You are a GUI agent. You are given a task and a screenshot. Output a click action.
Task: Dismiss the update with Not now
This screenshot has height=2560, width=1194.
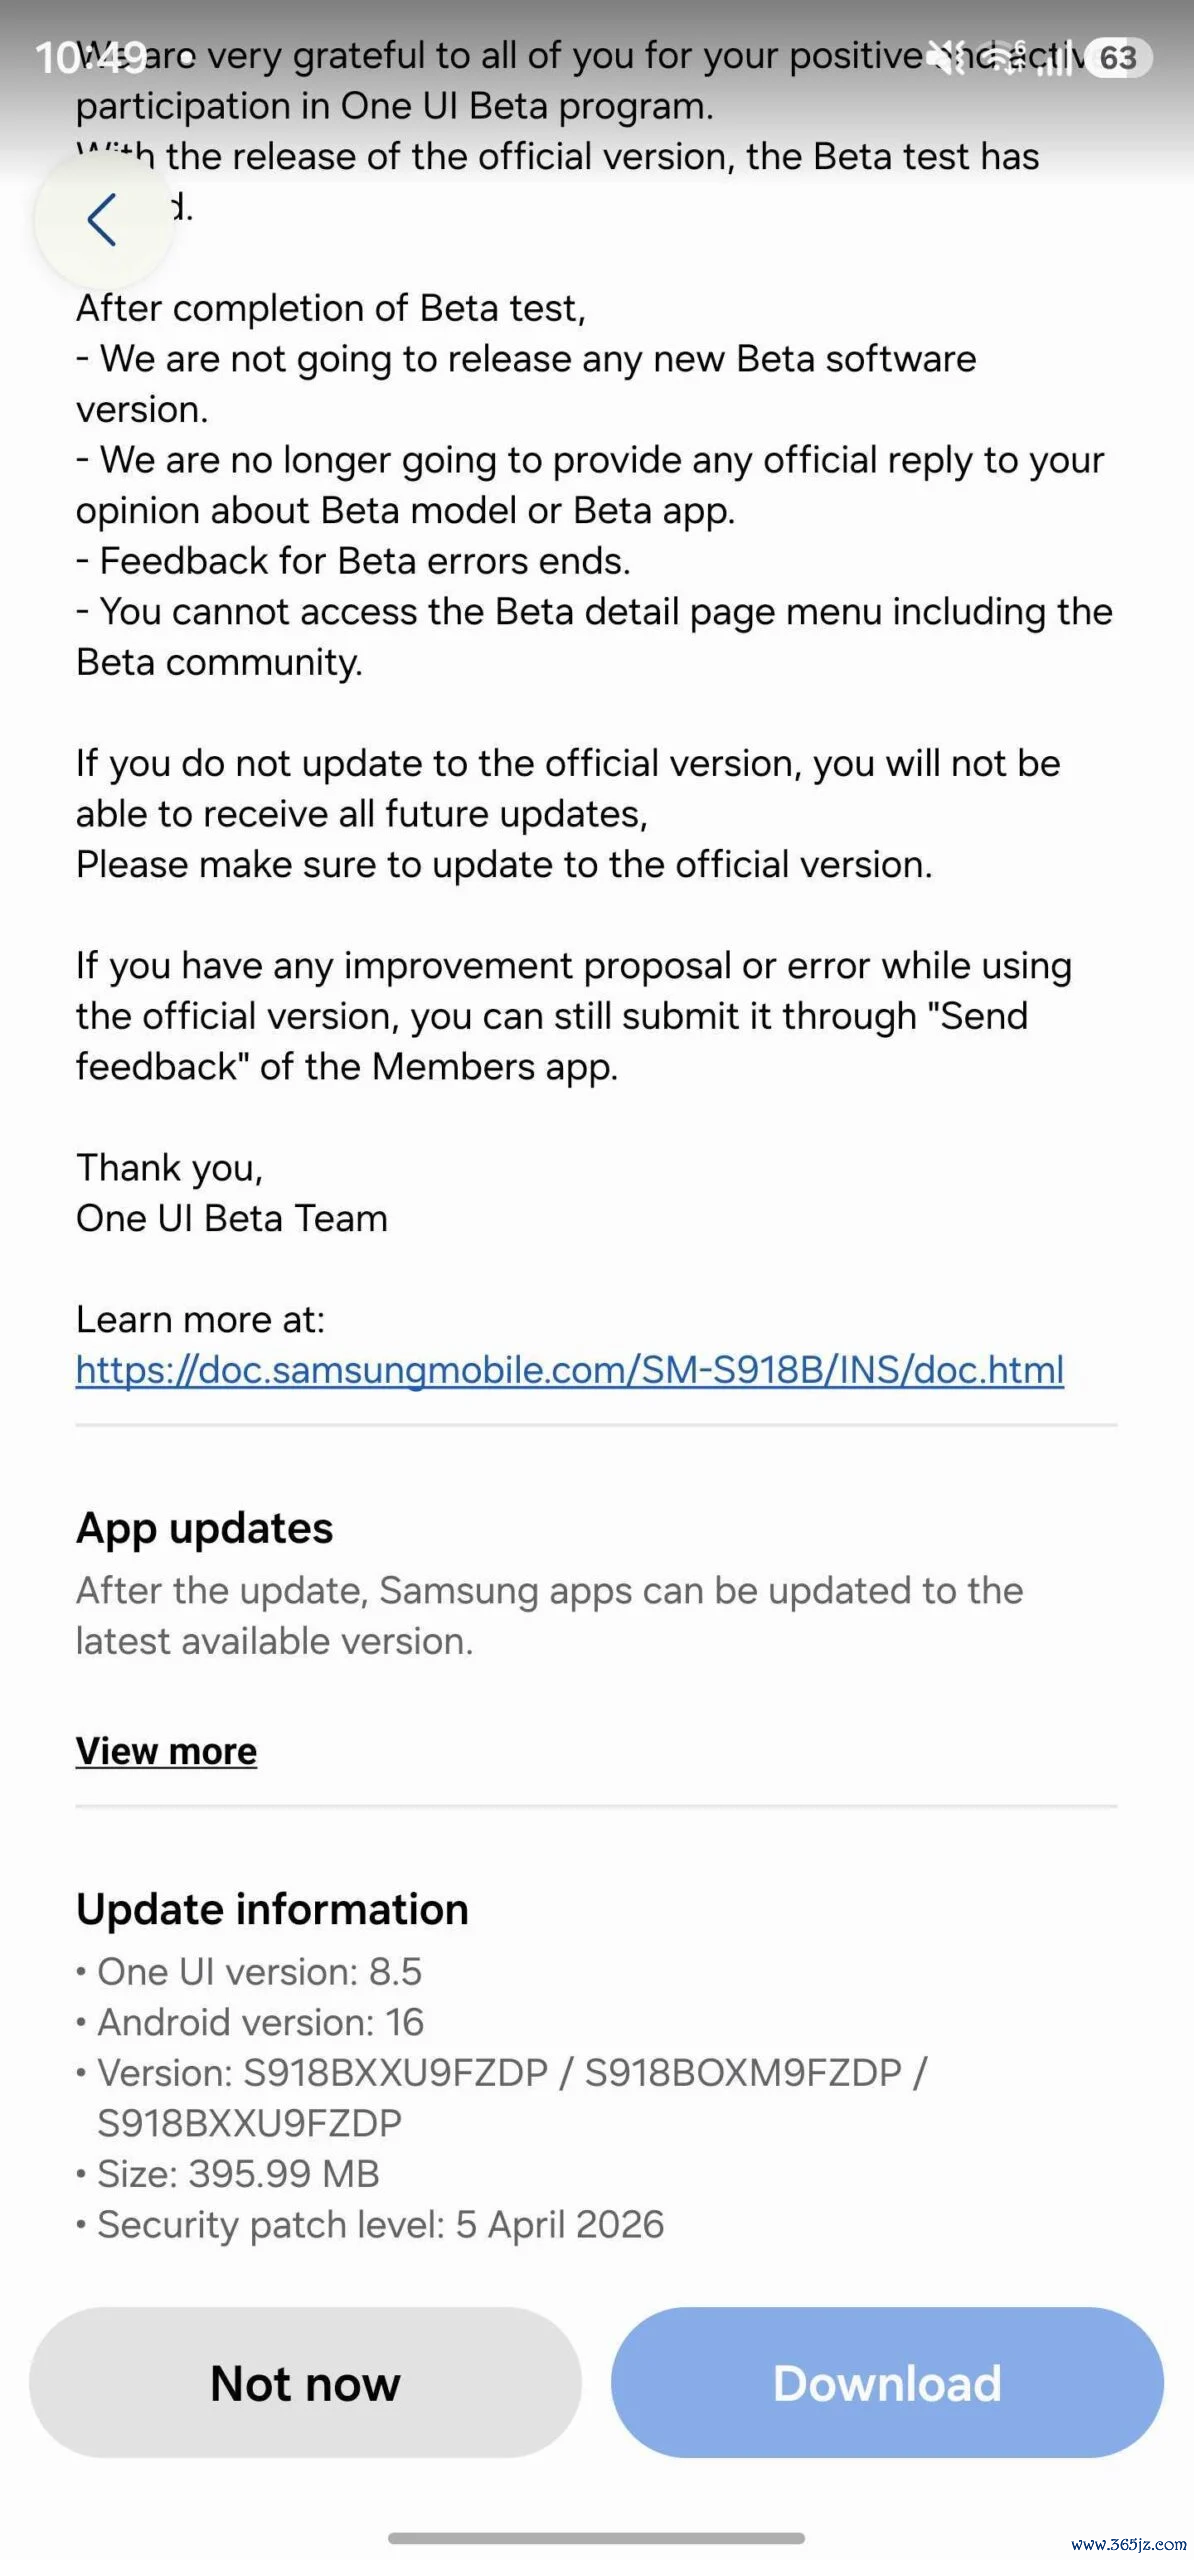[305, 2382]
